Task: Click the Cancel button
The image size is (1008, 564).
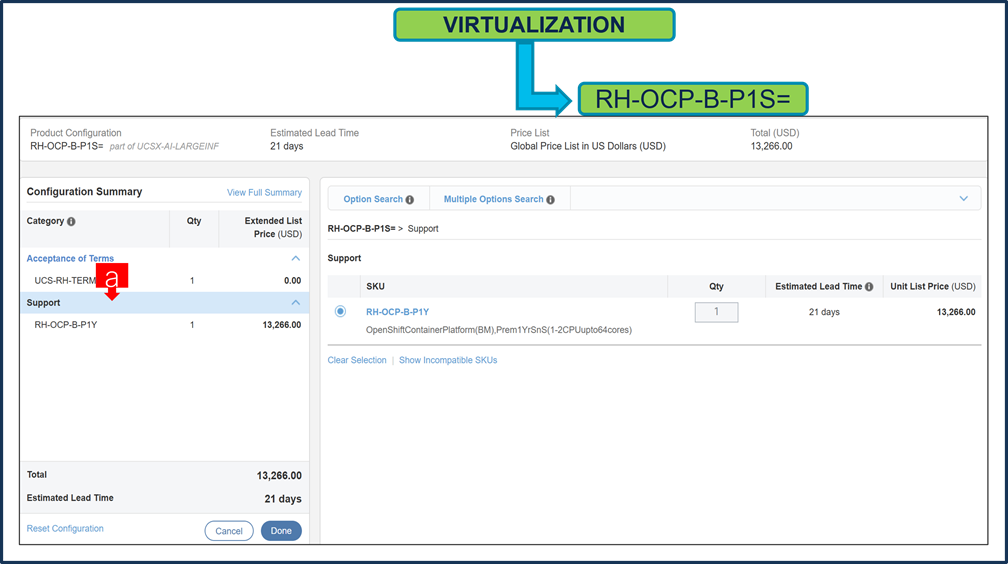Action: coord(229,531)
